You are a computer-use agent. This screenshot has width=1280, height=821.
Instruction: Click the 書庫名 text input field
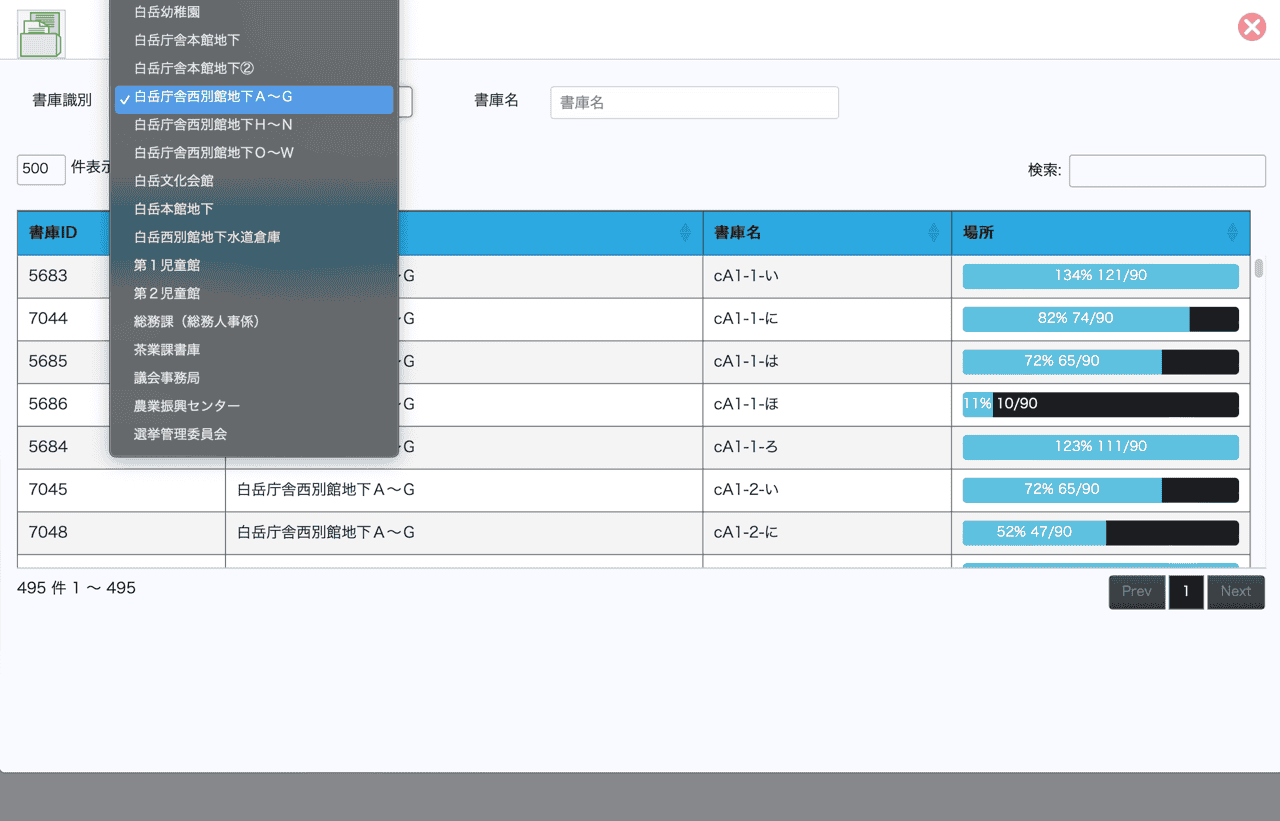[694, 102]
